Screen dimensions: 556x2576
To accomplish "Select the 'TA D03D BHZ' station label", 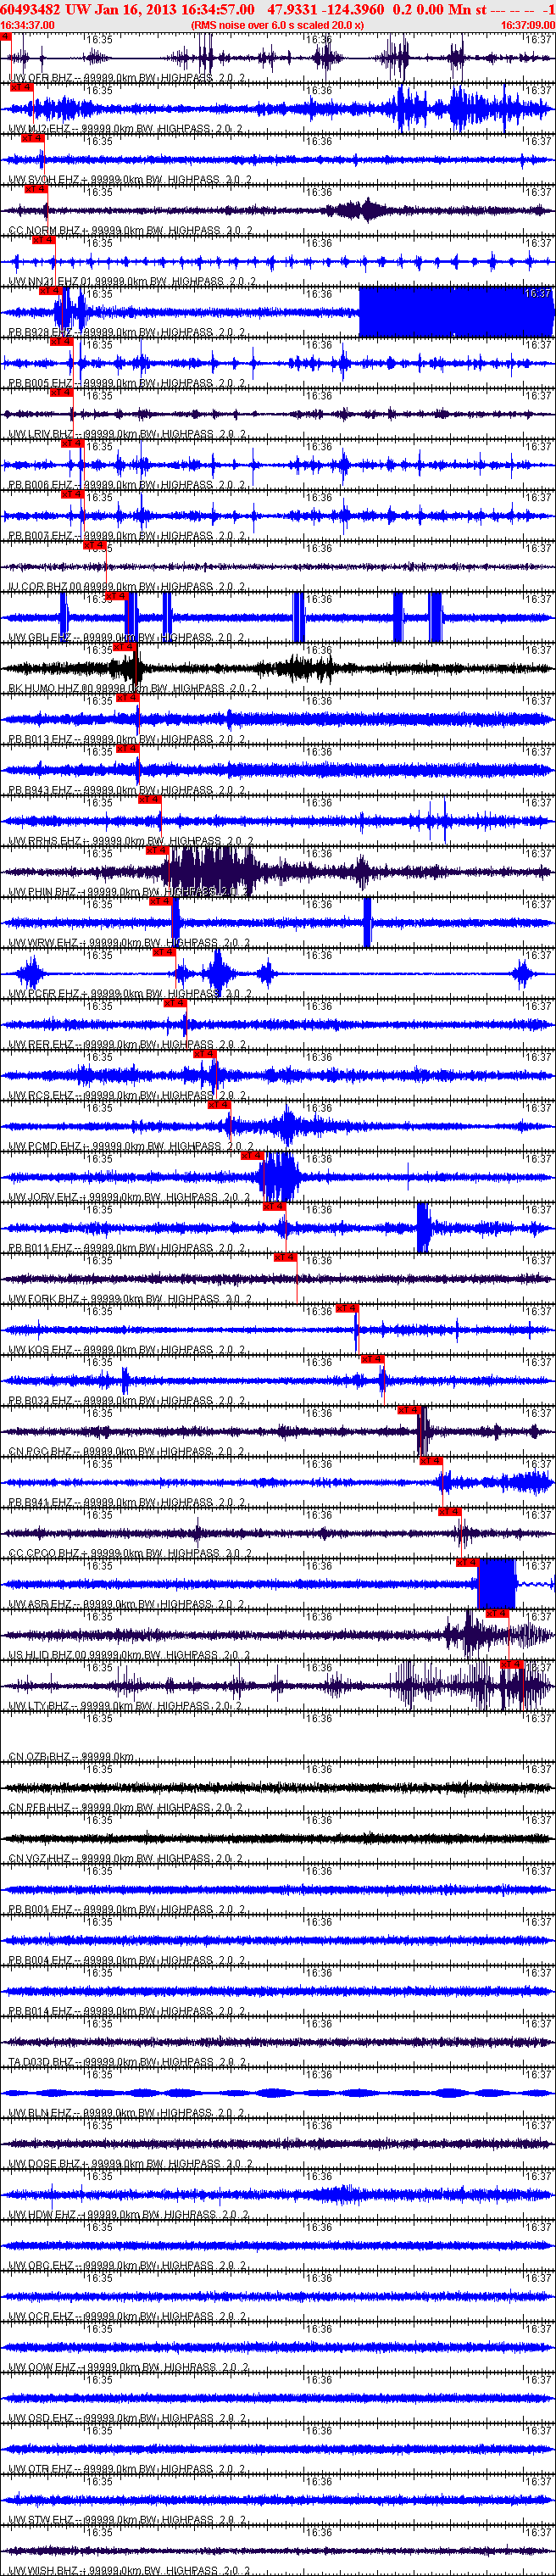I will (x=41, y=2063).
